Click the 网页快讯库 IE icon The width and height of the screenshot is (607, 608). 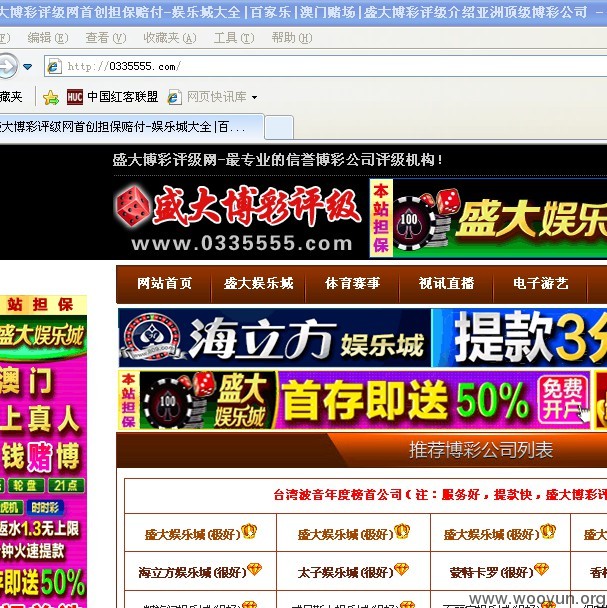(175, 97)
